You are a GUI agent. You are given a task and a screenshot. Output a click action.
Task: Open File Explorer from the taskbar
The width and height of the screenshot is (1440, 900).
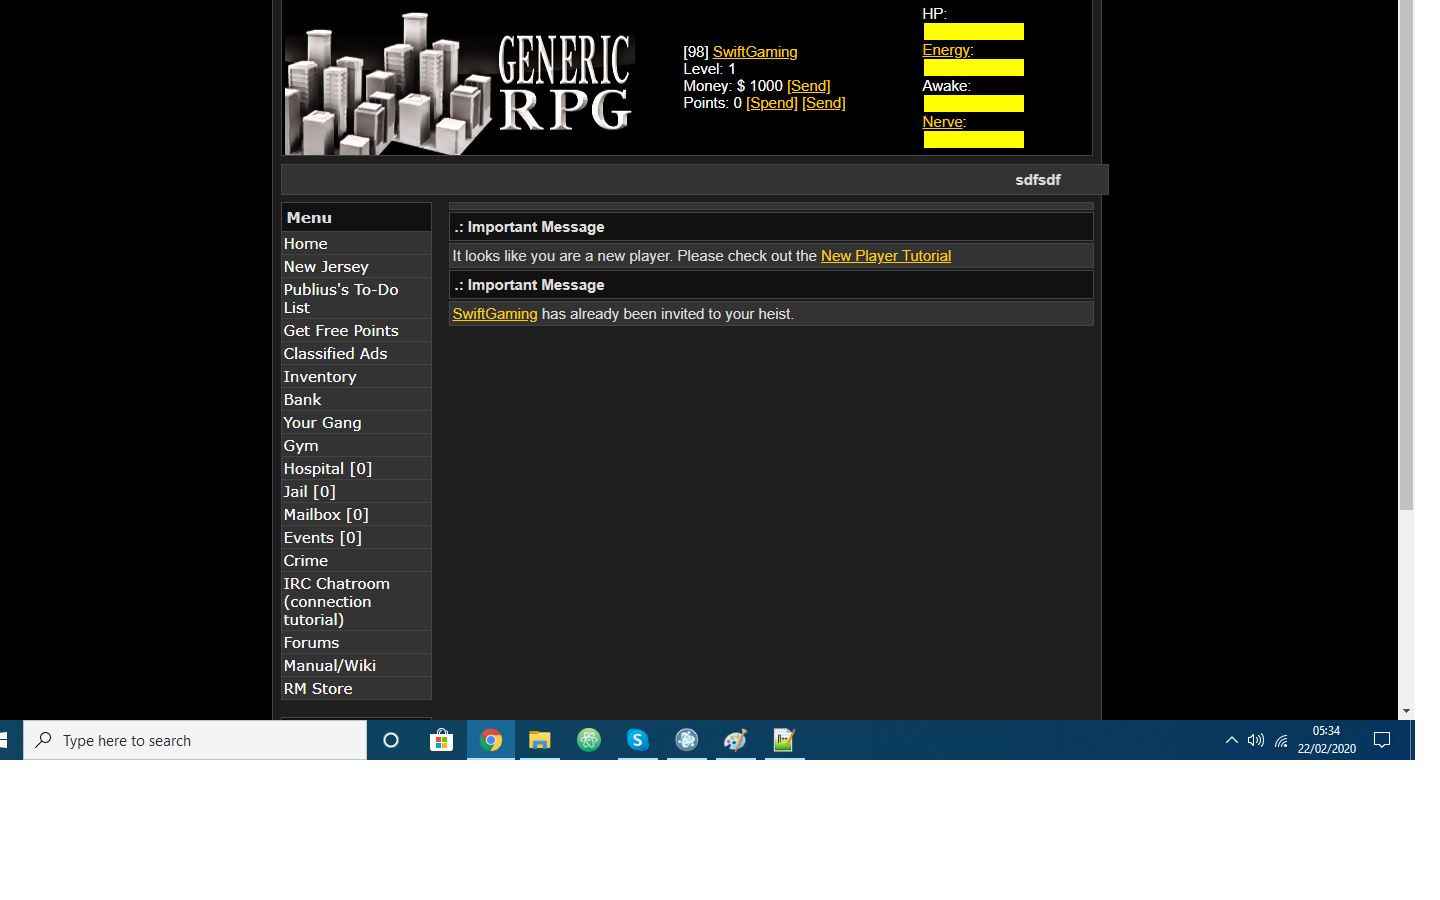[x=540, y=740]
